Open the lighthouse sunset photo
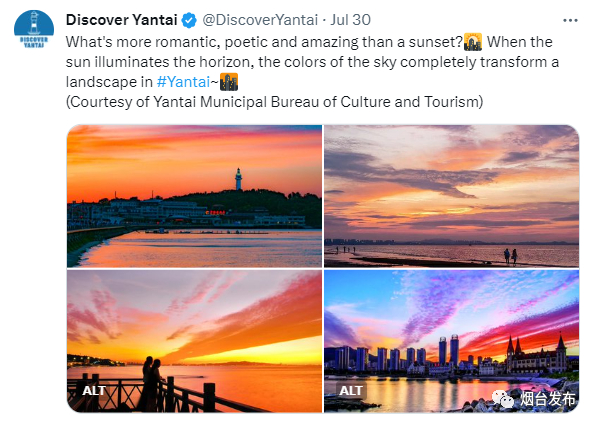This screenshot has height=425, width=595. pyautogui.click(x=194, y=196)
